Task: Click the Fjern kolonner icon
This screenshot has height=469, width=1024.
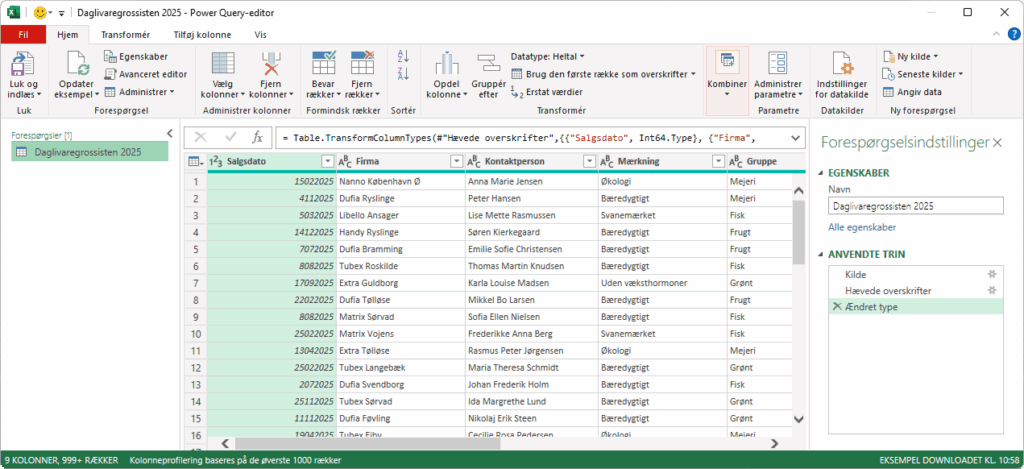Action: [271, 63]
